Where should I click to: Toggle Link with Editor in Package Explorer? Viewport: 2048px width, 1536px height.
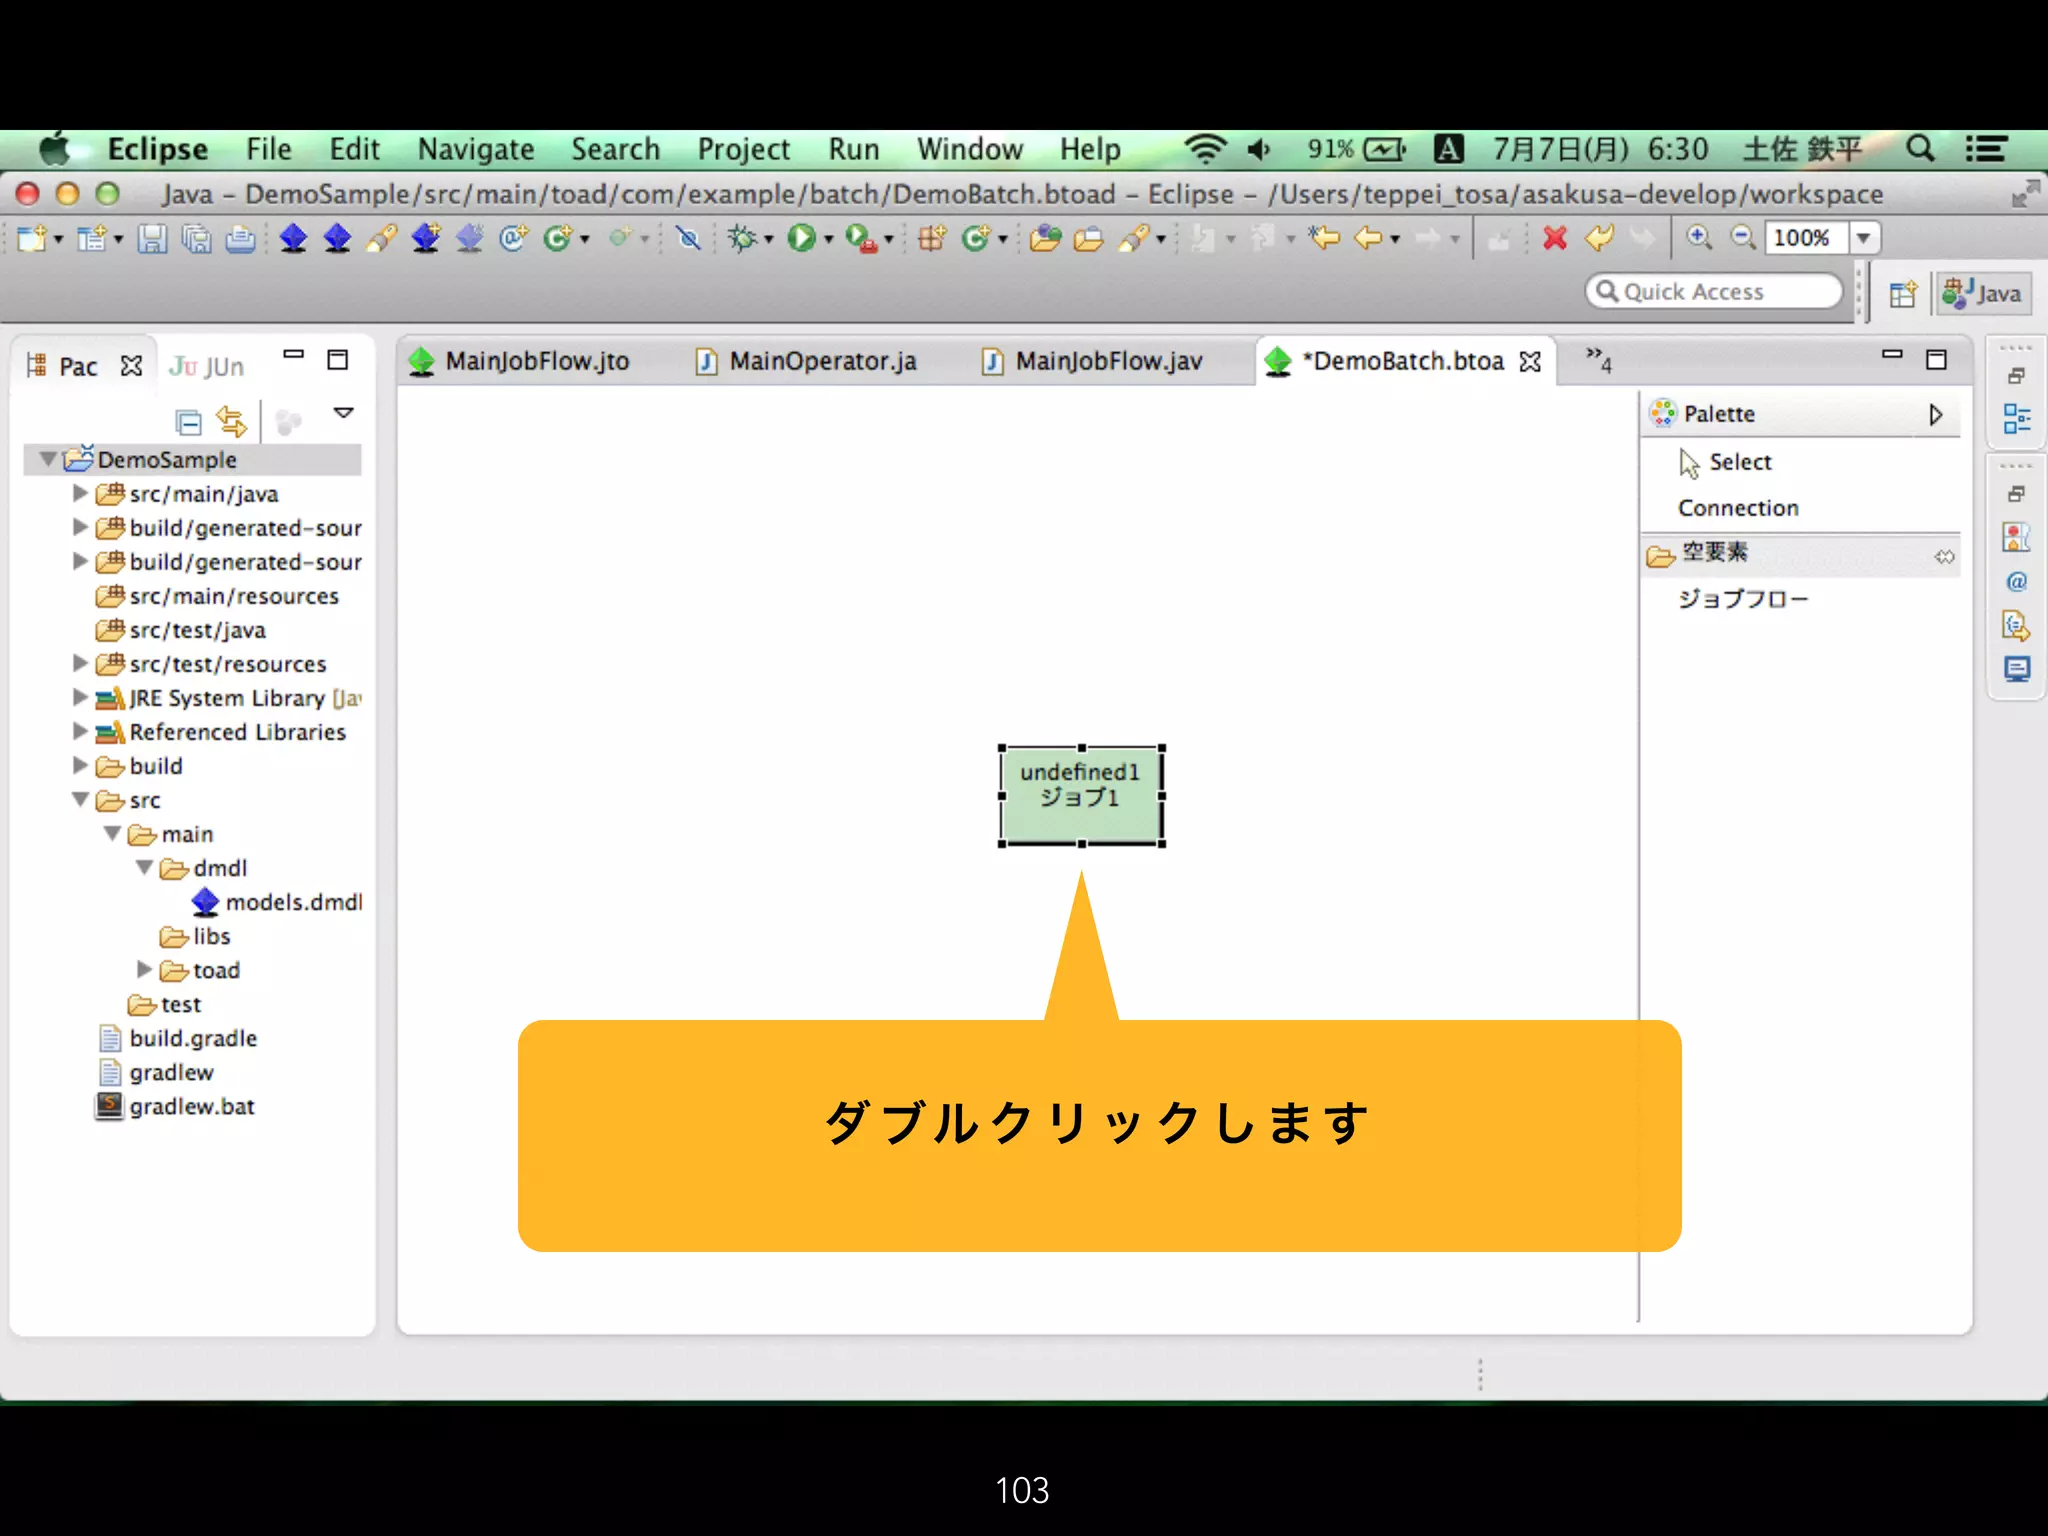[x=232, y=422]
